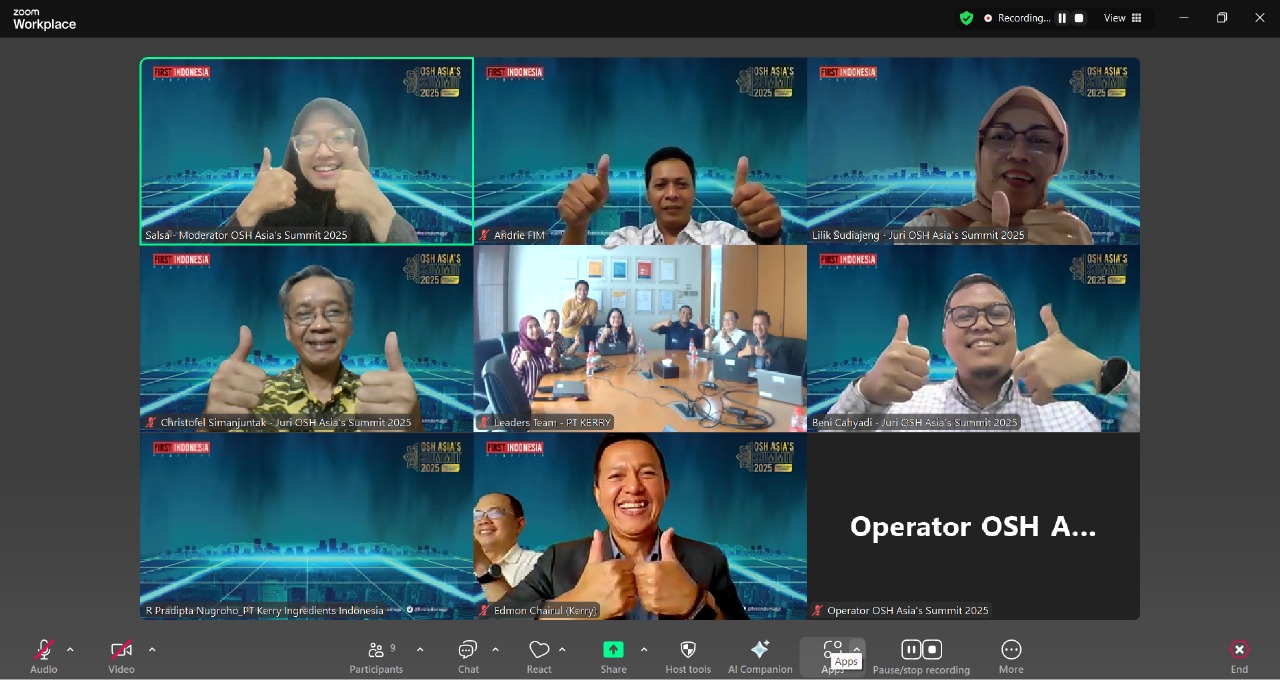Viewport: 1280px width, 680px height.
Task: Open the More options ellipsis
Action: [1011, 650]
